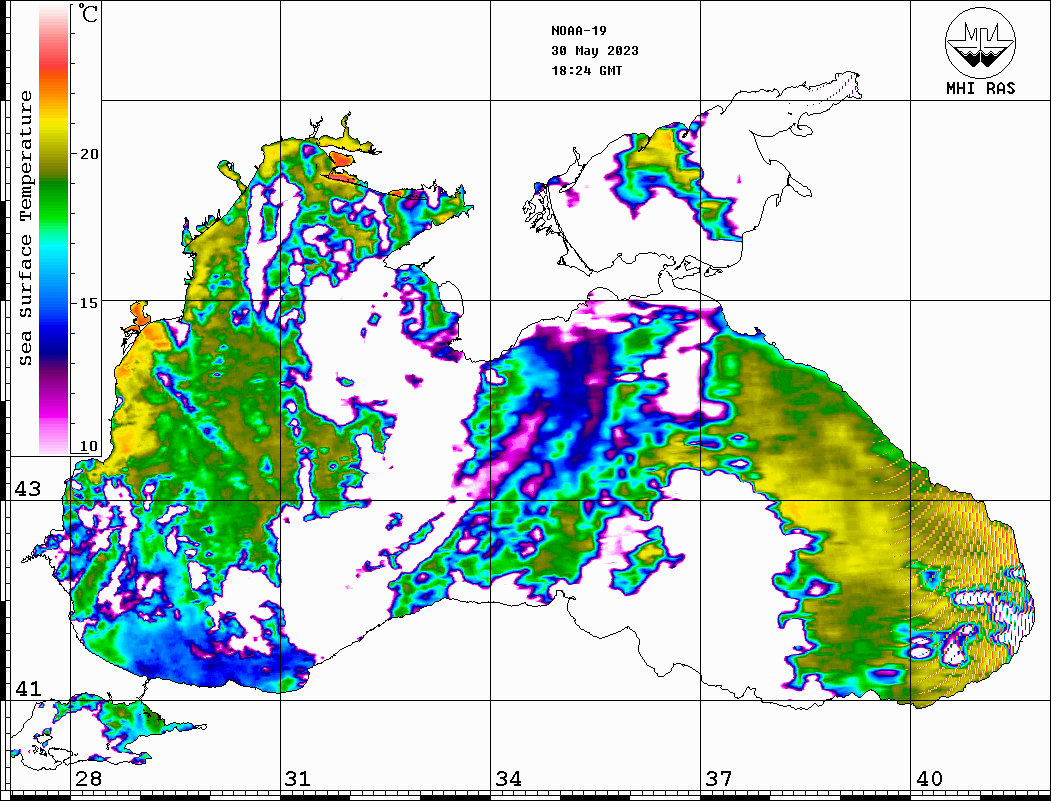This screenshot has width=1051, height=801.
Task: Click the '18:24 GMT' time text
Action: tap(586, 70)
